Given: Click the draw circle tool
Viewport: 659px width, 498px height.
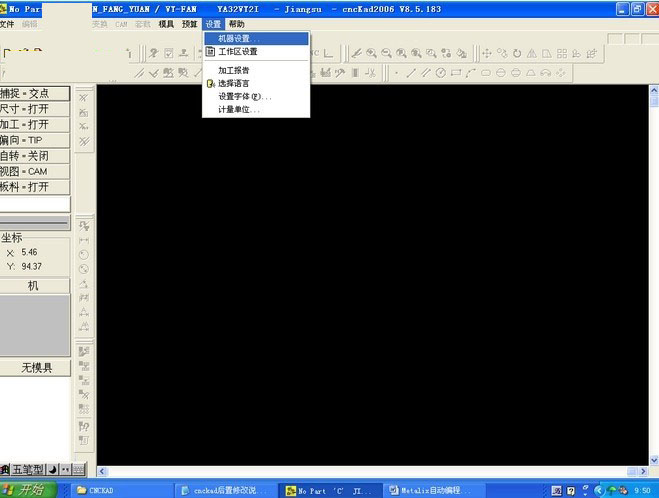Looking at the screenshot, I should (x=440, y=73).
